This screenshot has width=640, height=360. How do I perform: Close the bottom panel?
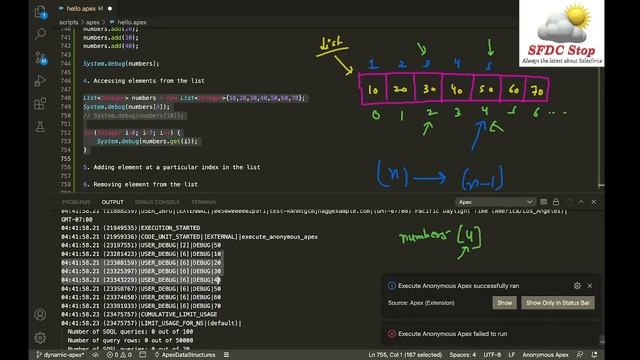(x=593, y=202)
